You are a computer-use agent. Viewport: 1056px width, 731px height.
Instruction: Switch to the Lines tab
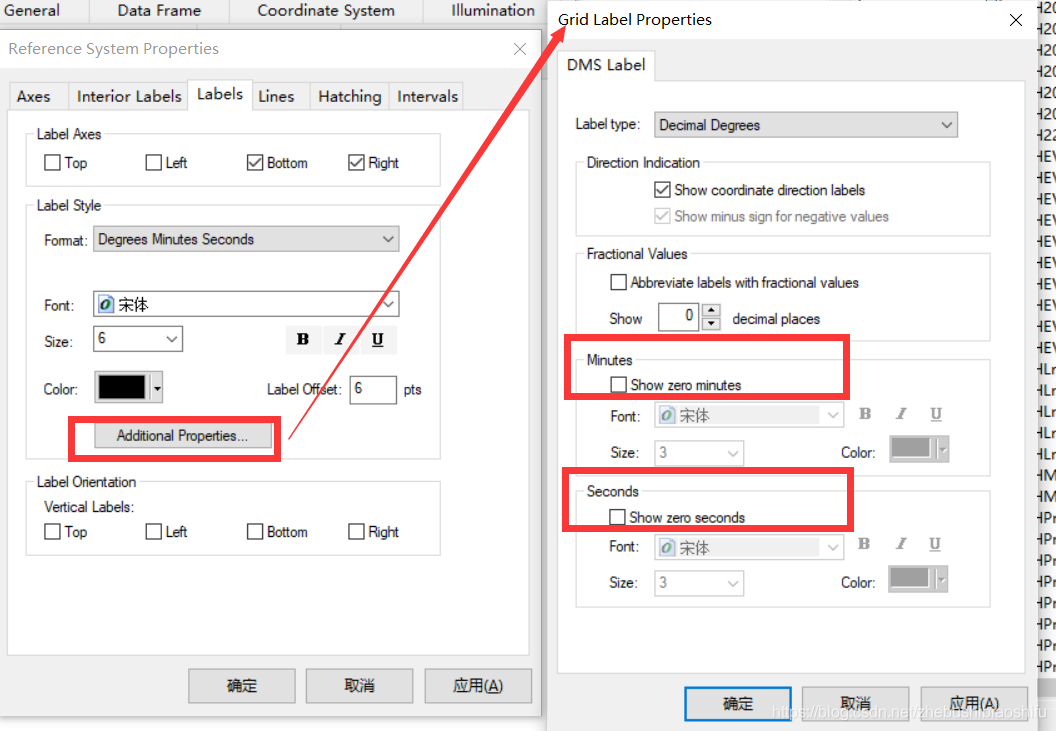pos(277,96)
